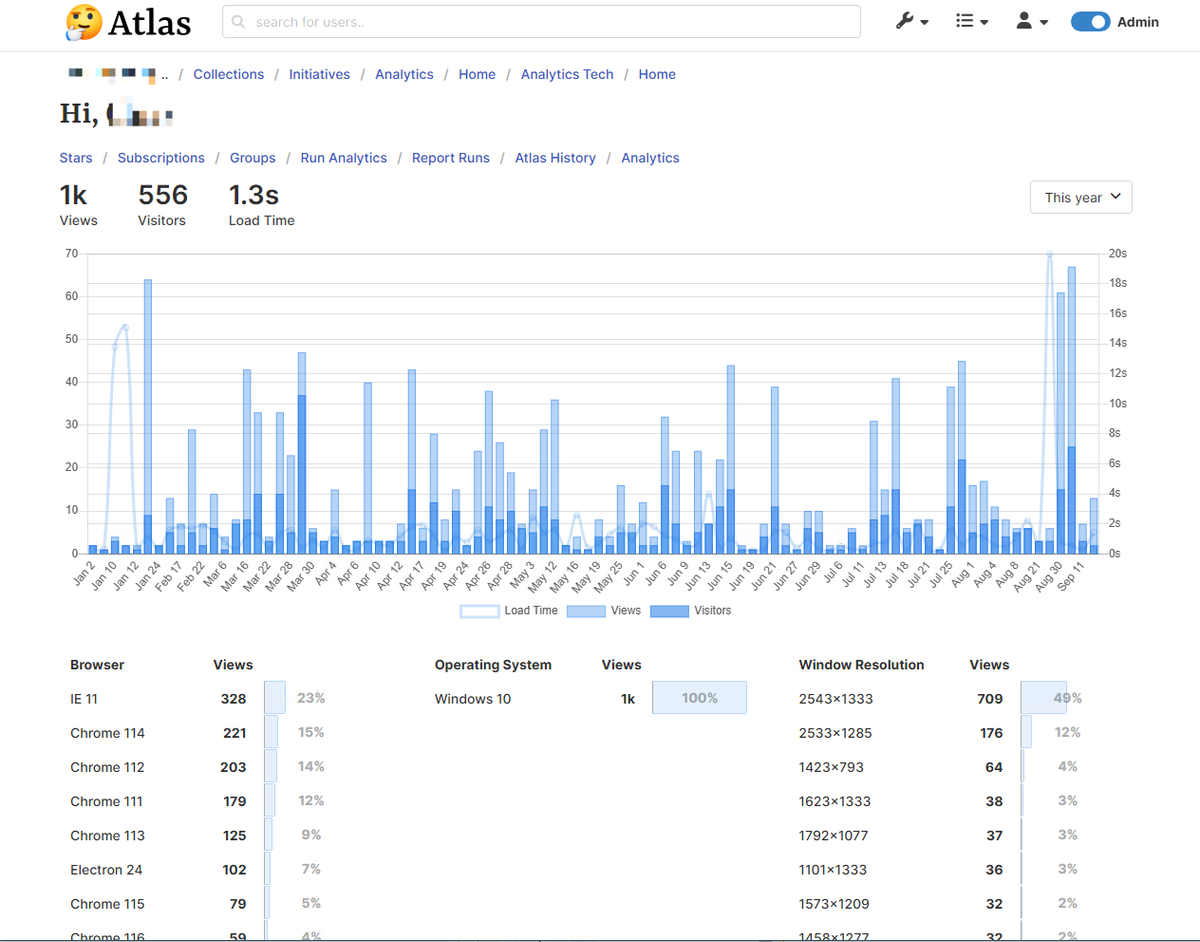Go to the Analytics Tech breadcrumb
This screenshot has width=1200, height=942.
click(x=567, y=74)
